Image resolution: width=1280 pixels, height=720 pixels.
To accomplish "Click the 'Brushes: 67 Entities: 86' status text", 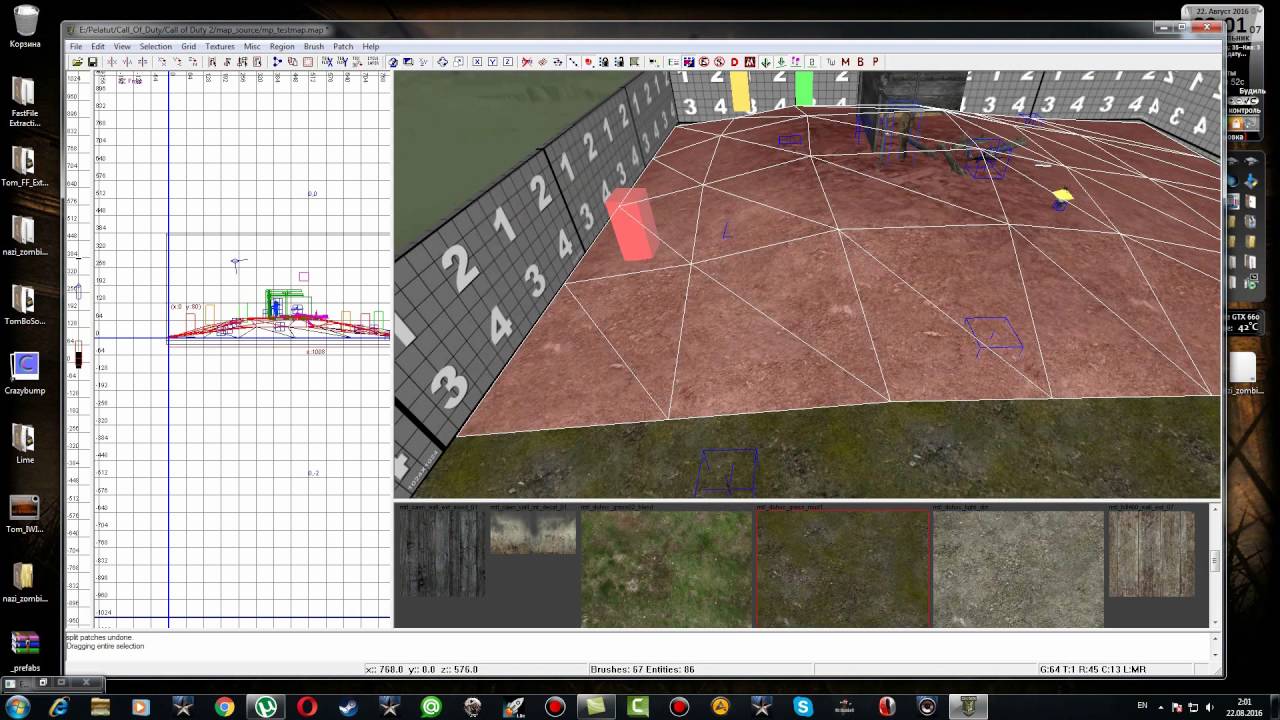I will click(x=642, y=669).
